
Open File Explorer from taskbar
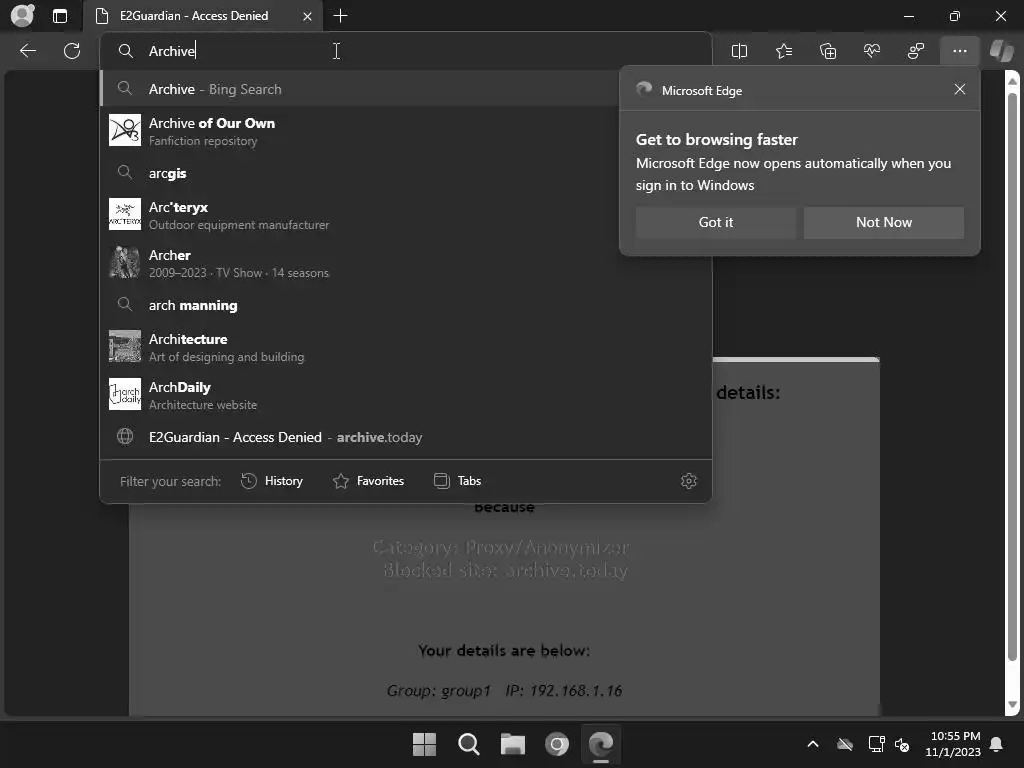click(x=513, y=744)
